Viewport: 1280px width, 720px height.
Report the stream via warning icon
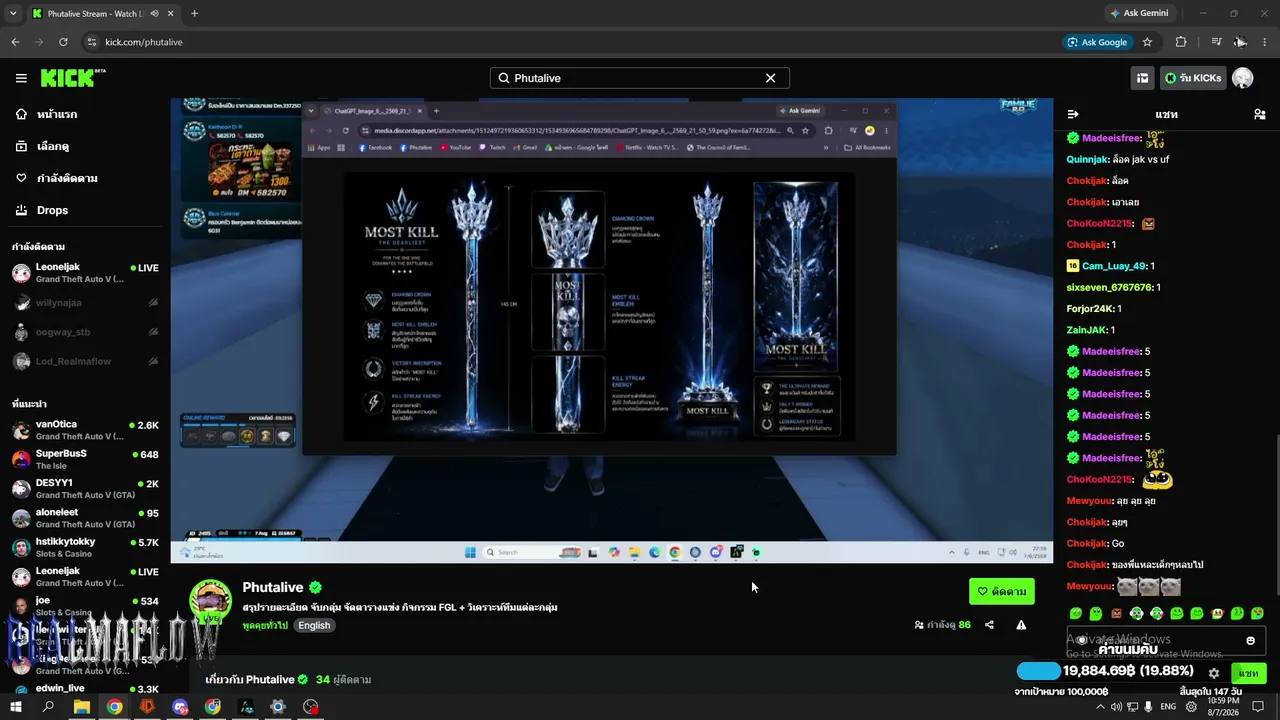click(1021, 625)
